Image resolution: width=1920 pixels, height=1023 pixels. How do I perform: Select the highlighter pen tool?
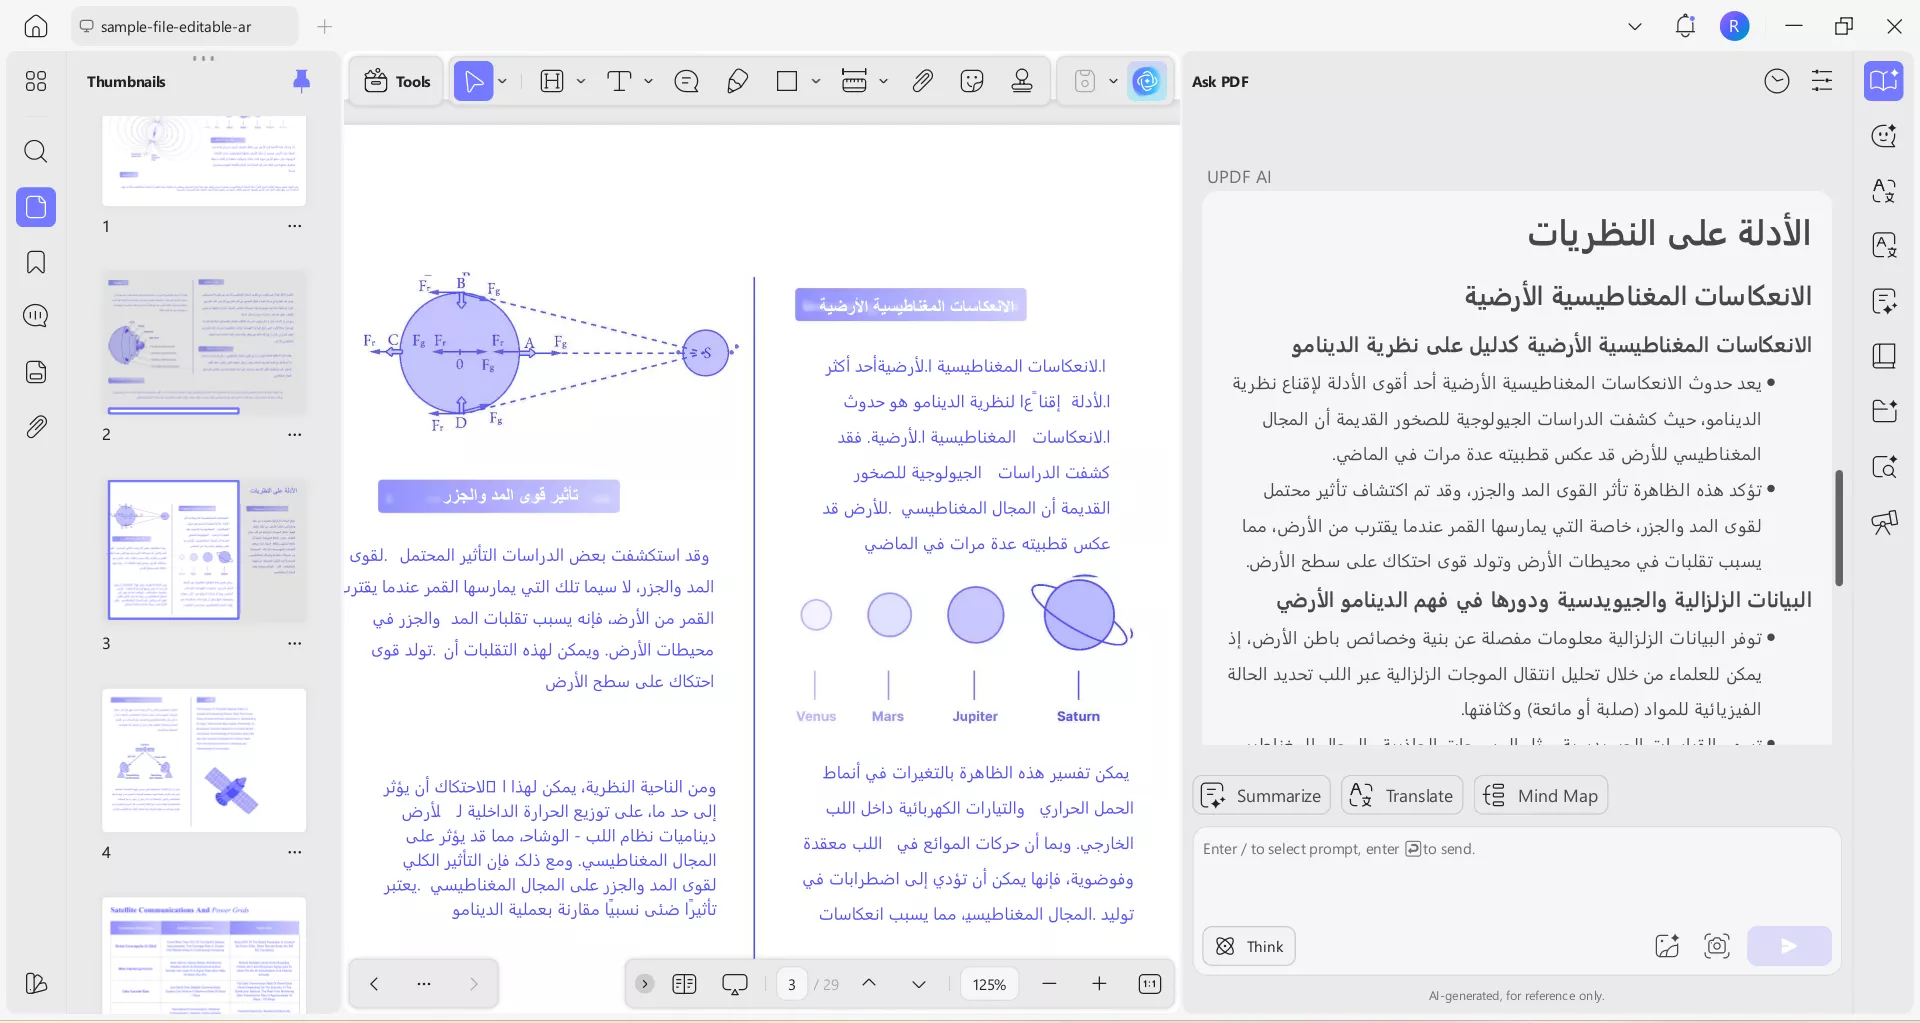point(737,81)
